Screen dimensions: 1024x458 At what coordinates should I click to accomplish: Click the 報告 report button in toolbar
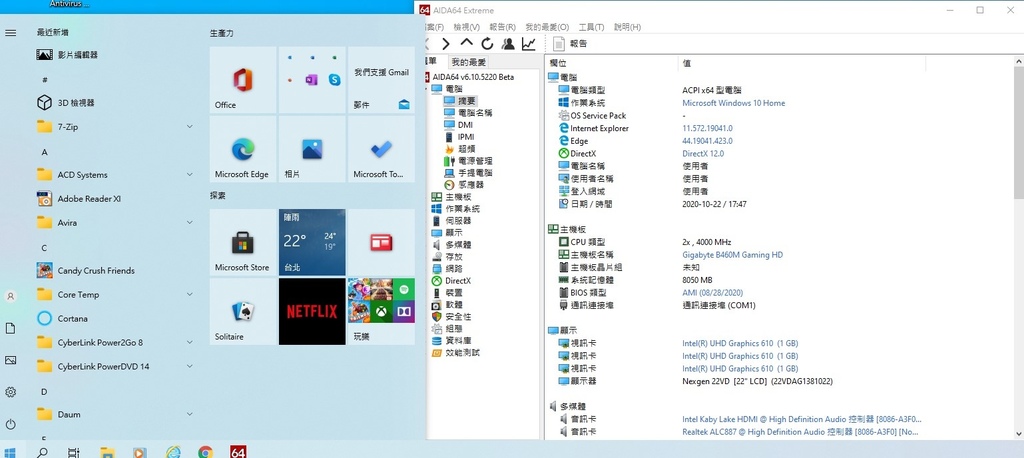click(571, 44)
